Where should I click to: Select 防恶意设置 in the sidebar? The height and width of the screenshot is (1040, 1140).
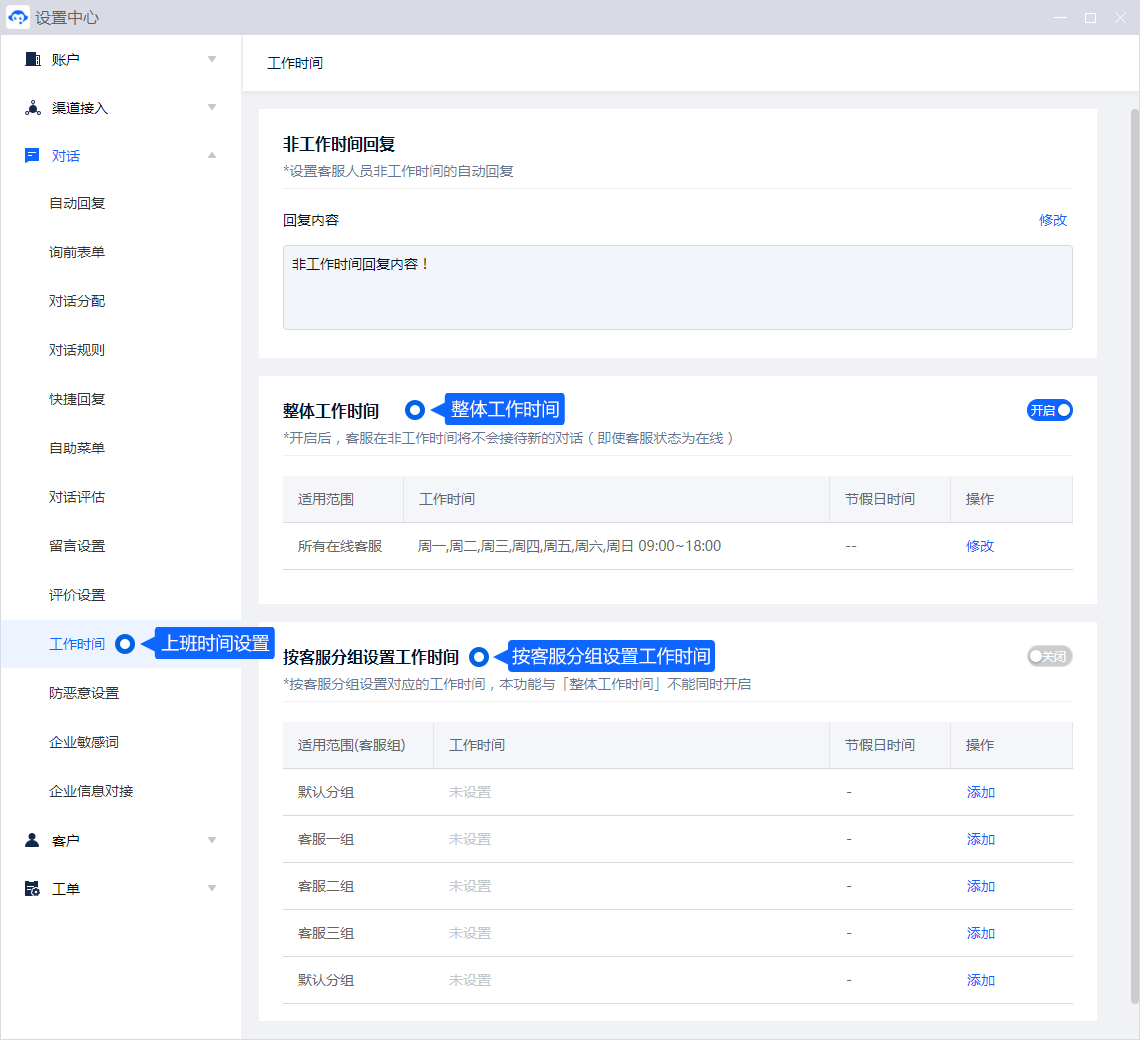[84, 693]
